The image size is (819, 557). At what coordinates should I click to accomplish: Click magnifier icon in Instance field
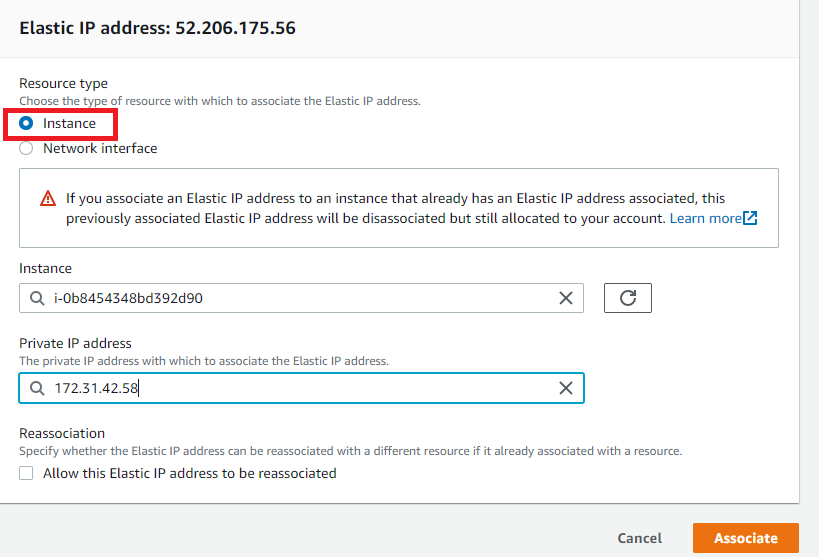[x=37, y=298]
